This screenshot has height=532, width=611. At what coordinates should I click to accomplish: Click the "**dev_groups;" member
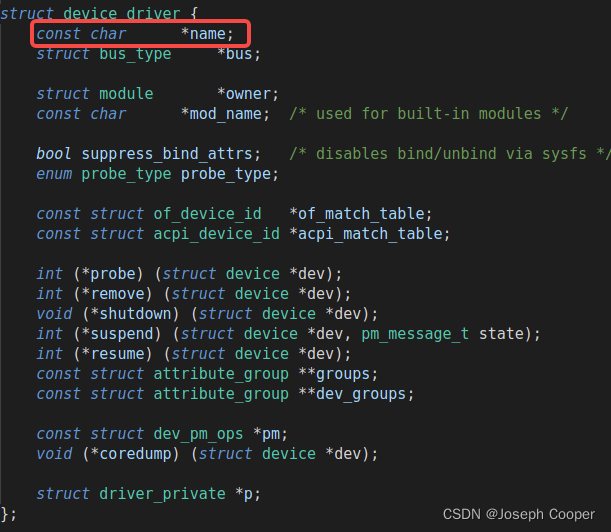point(356,394)
